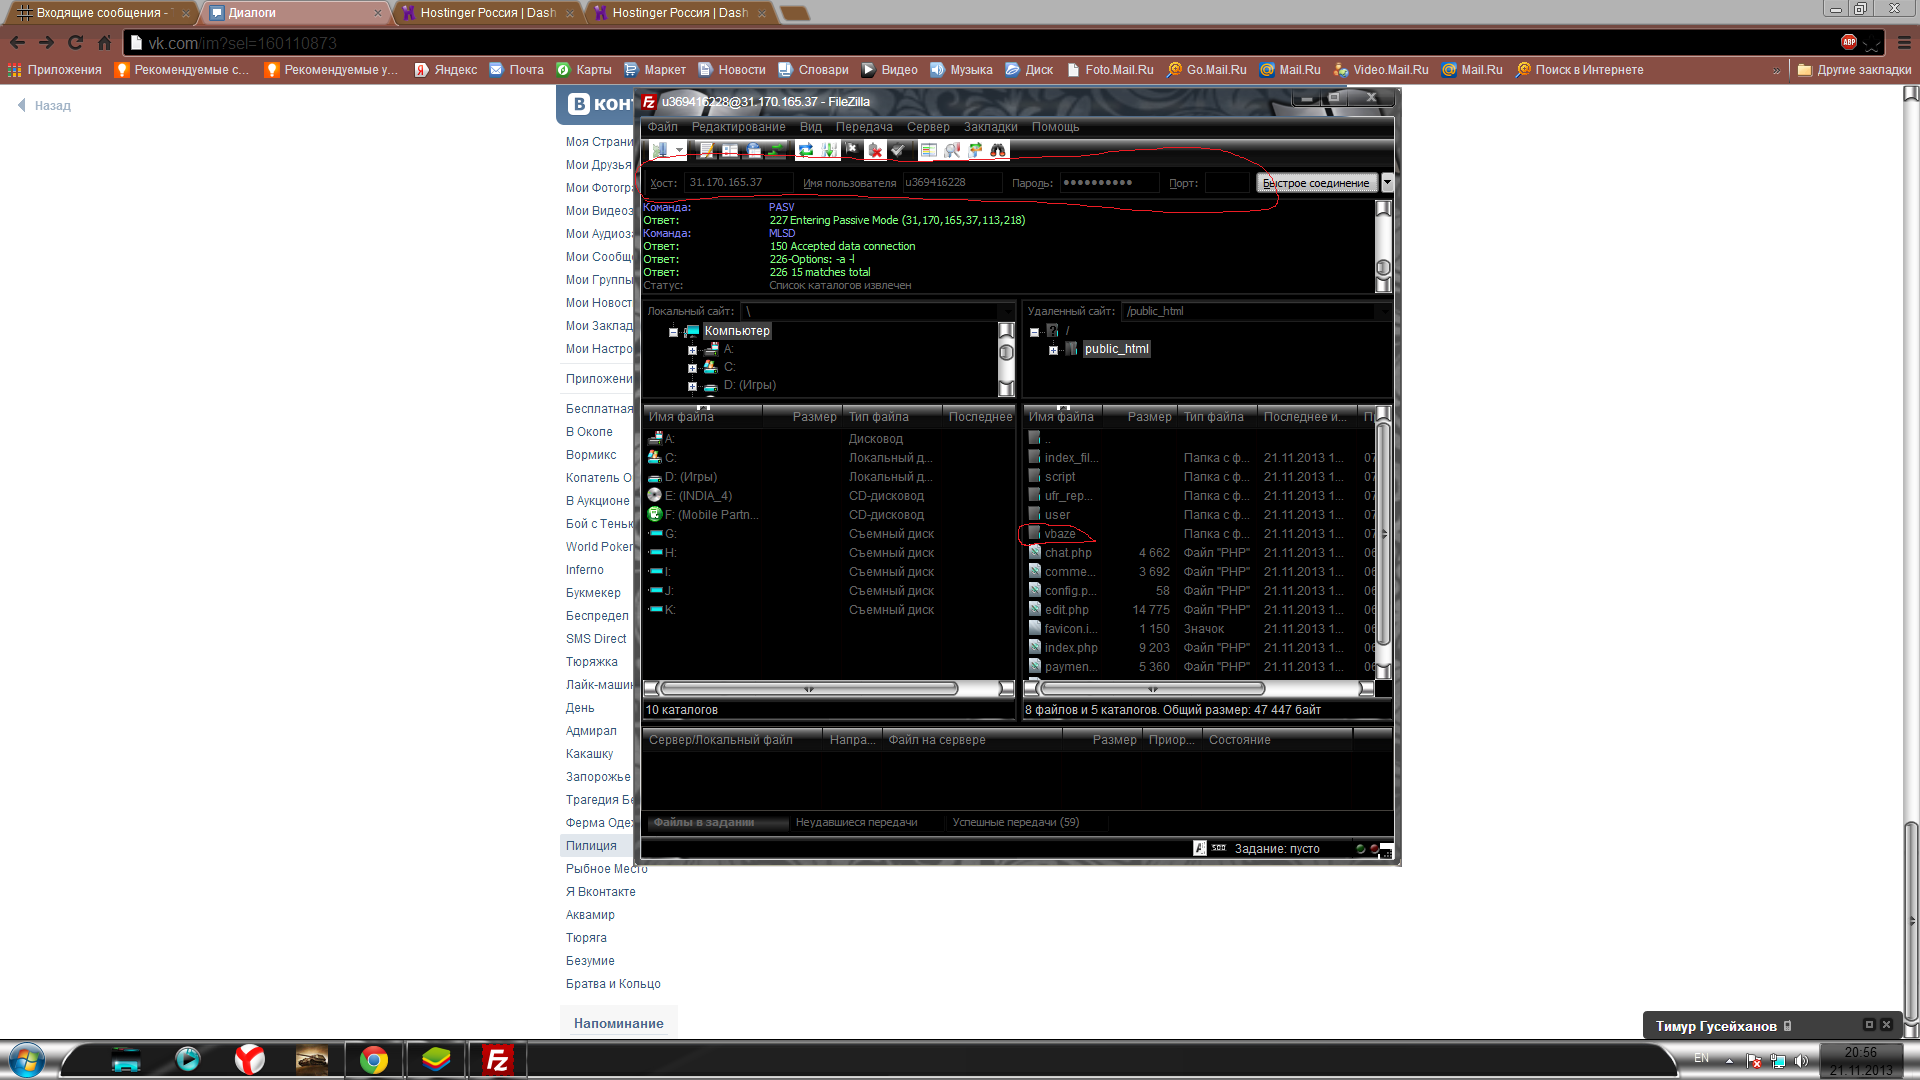Select public_html in remote tree
Image resolution: width=1920 pixels, height=1080 pixels.
1116,349
